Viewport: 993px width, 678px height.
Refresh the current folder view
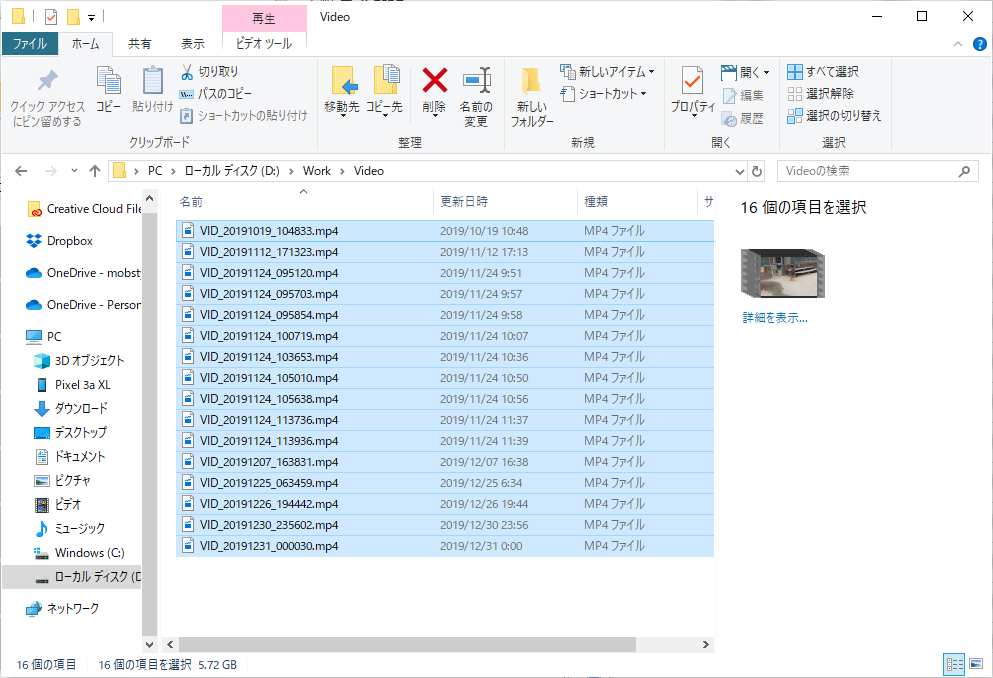point(757,171)
